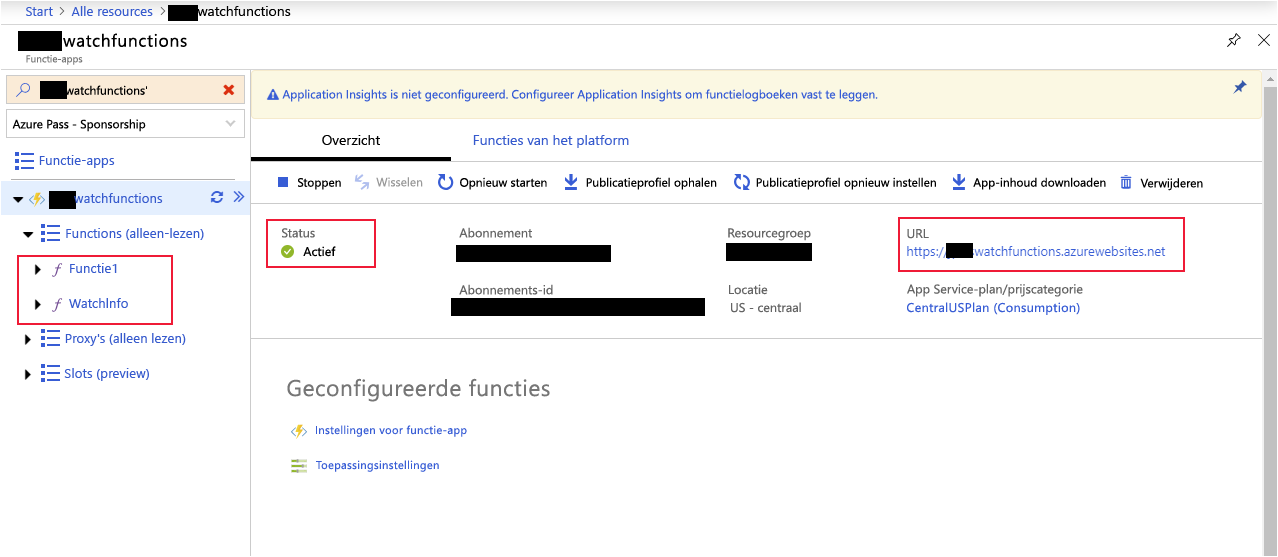Click the watchfunctions lightning app icon in tree
Screen dimensions: 1278x557
pos(36,199)
